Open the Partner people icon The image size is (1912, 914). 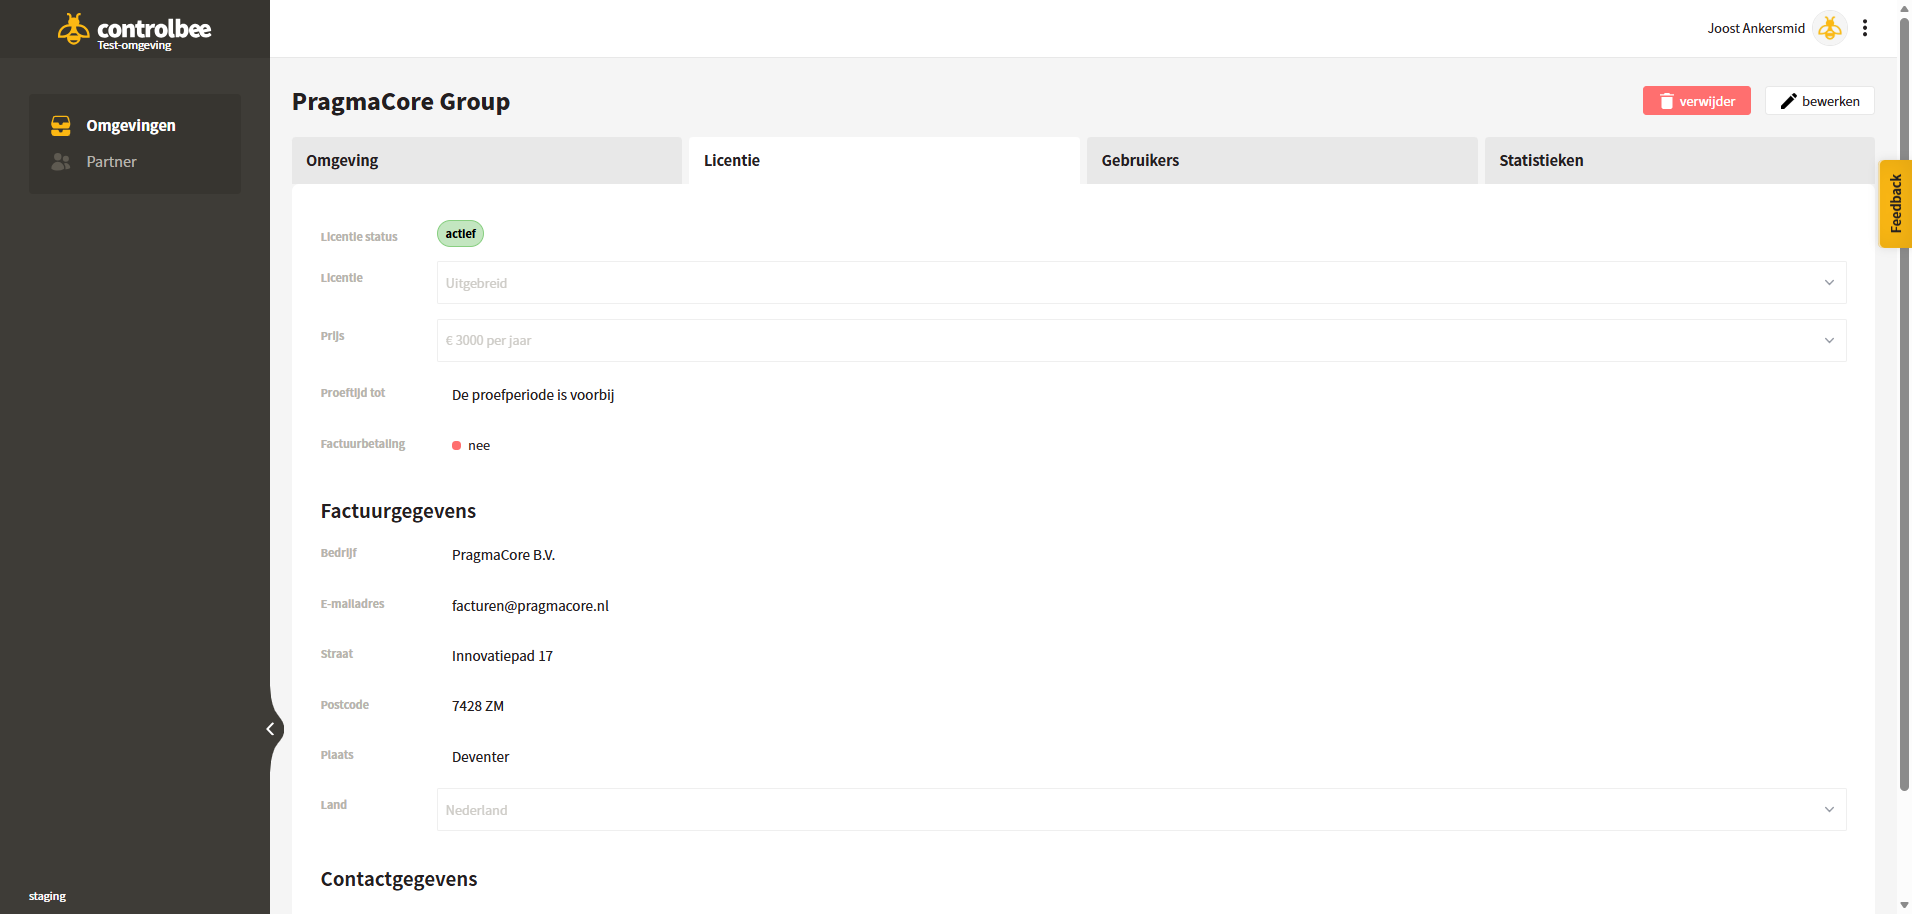[x=61, y=161]
